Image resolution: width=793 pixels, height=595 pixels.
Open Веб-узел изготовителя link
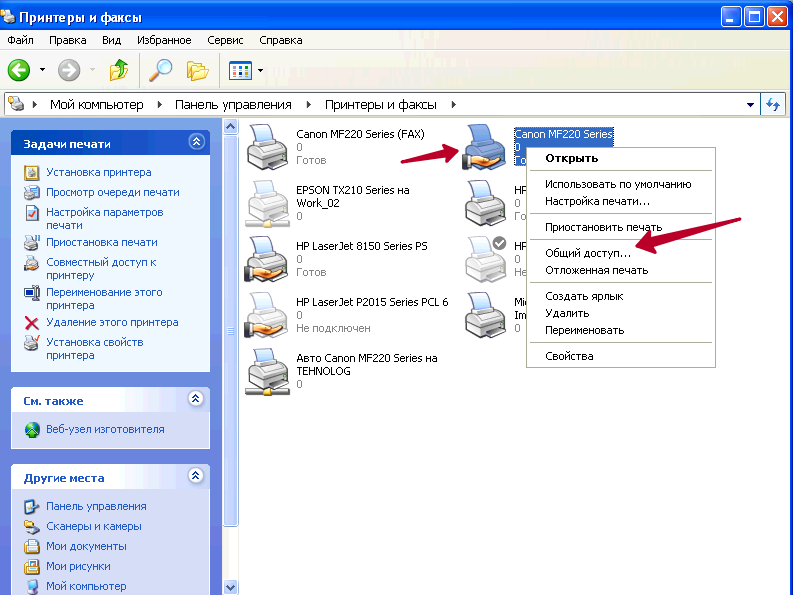tap(105, 429)
